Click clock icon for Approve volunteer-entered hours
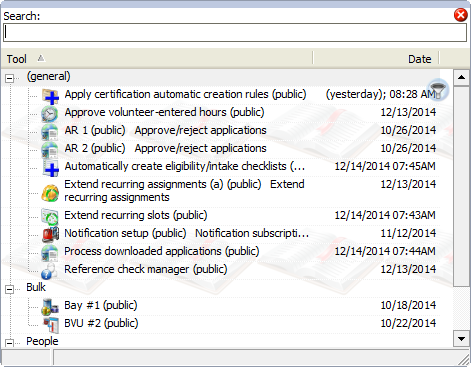 pos(50,113)
